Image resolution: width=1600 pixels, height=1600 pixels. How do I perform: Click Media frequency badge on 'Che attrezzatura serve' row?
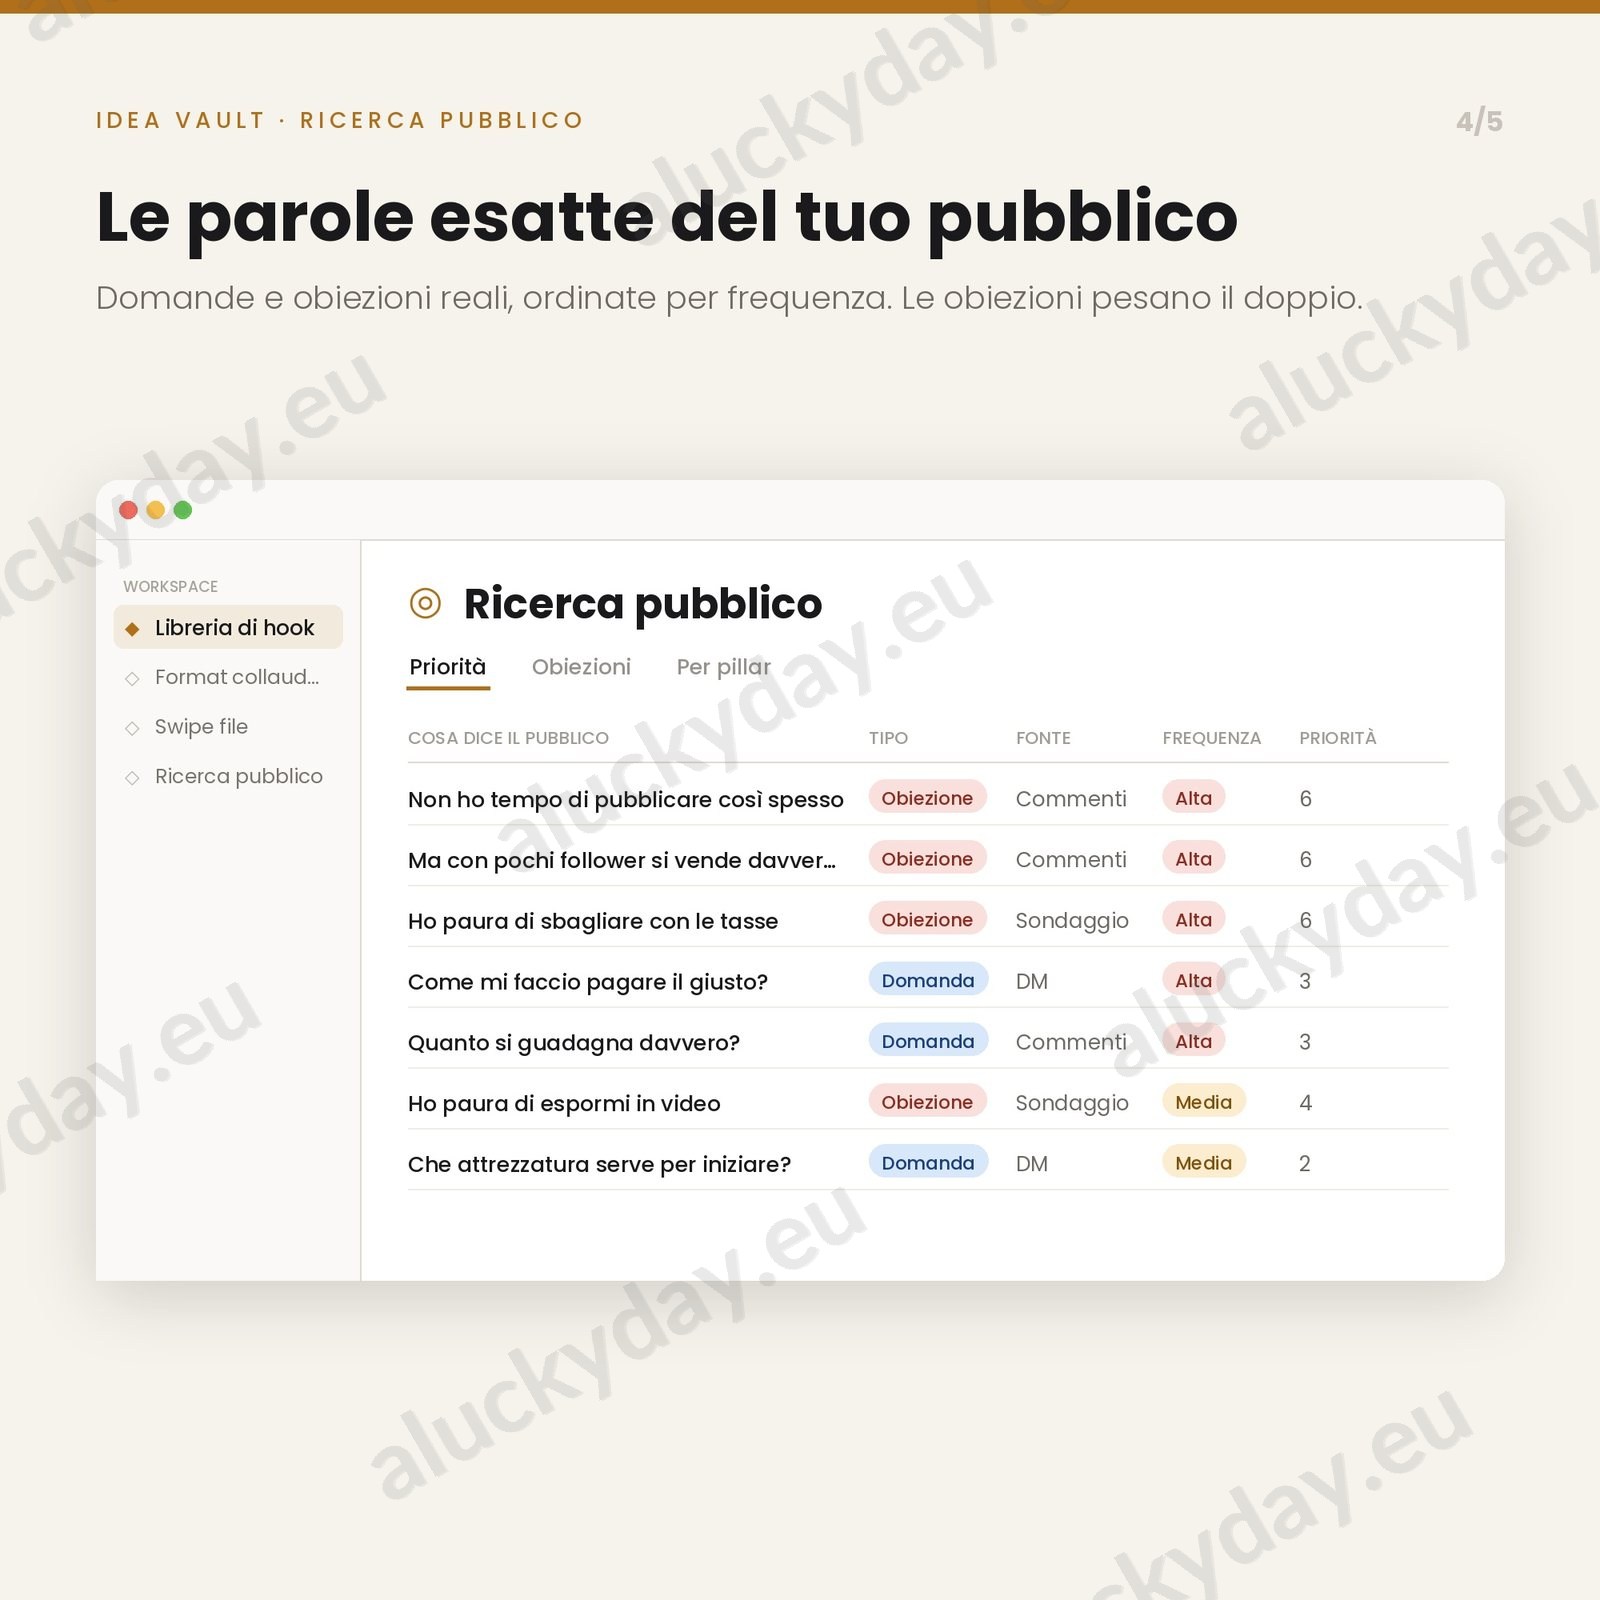1204,1162
